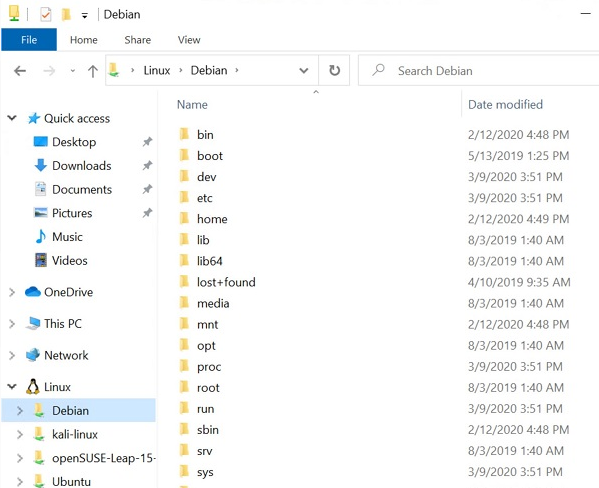Select the media folder icon
This screenshot has width=599, height=488.
coord(184,303)
